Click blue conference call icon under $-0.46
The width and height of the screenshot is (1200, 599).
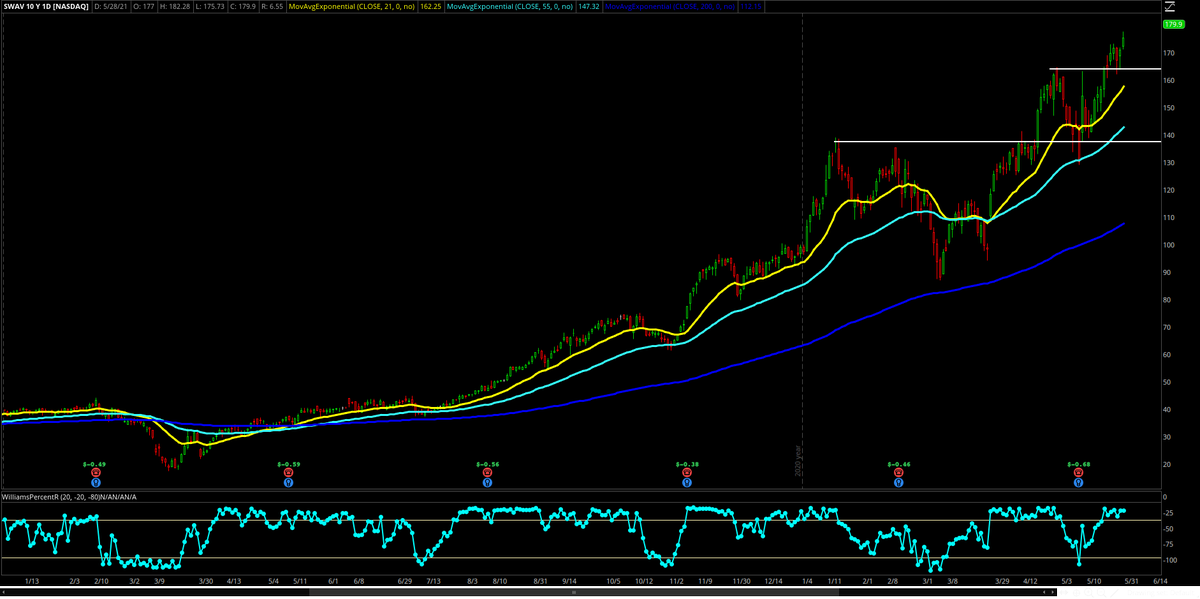899,482
